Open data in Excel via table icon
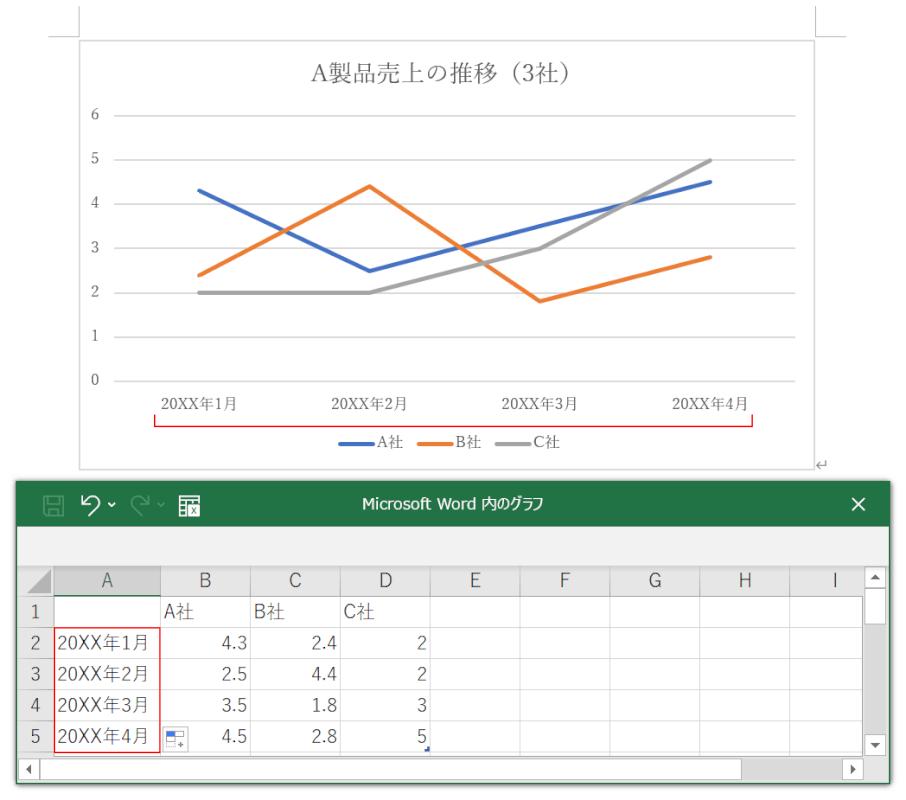The height and width of the screenshot is (800, 906). (x=190, y=505)
